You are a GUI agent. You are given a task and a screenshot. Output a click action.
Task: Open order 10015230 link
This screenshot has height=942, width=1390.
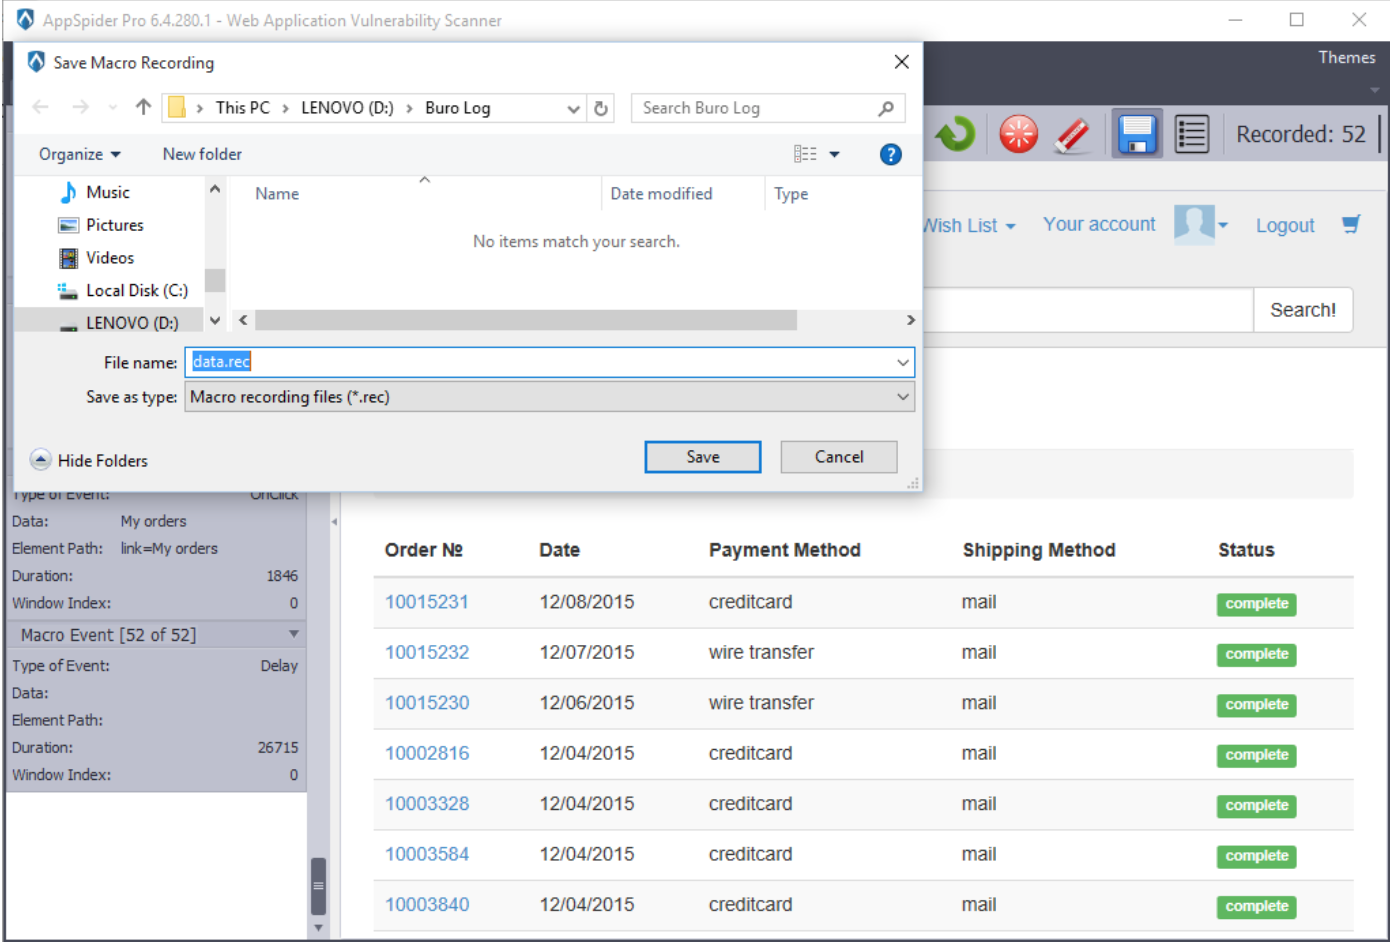pyautogui.click(x=427, y=703)
